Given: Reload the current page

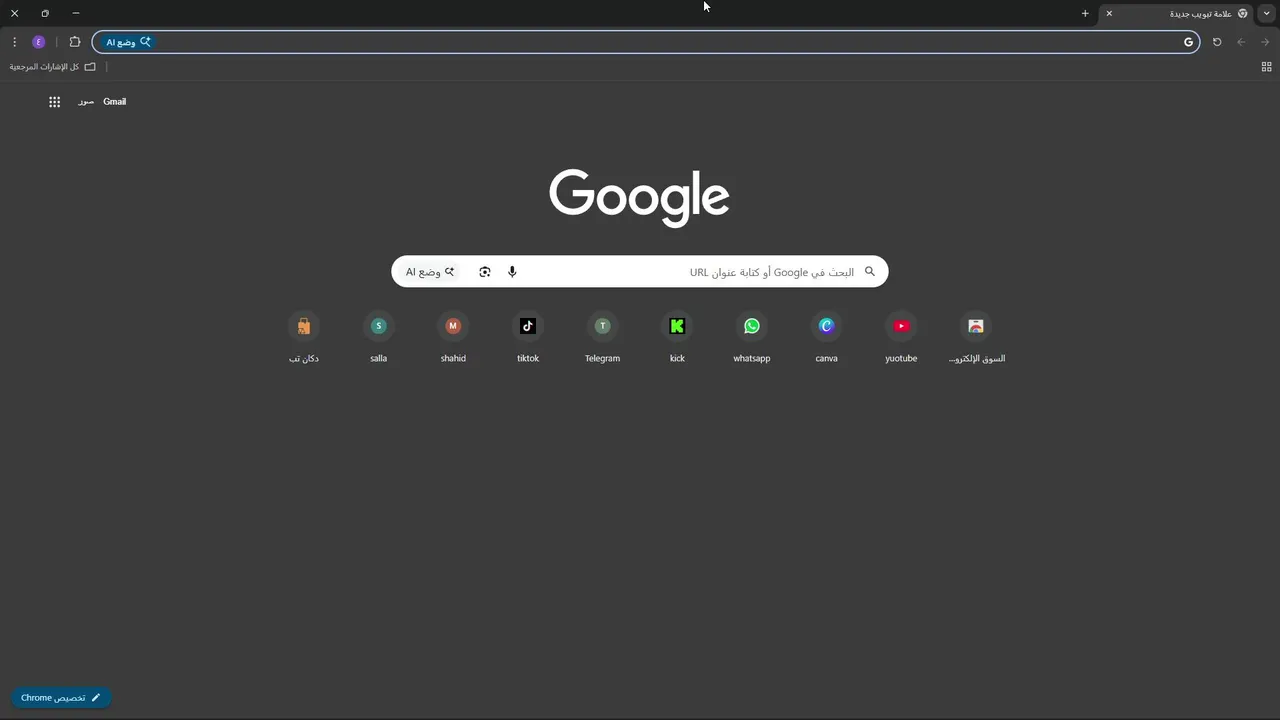Looking at the screenshot, I should click(1217, 42).
